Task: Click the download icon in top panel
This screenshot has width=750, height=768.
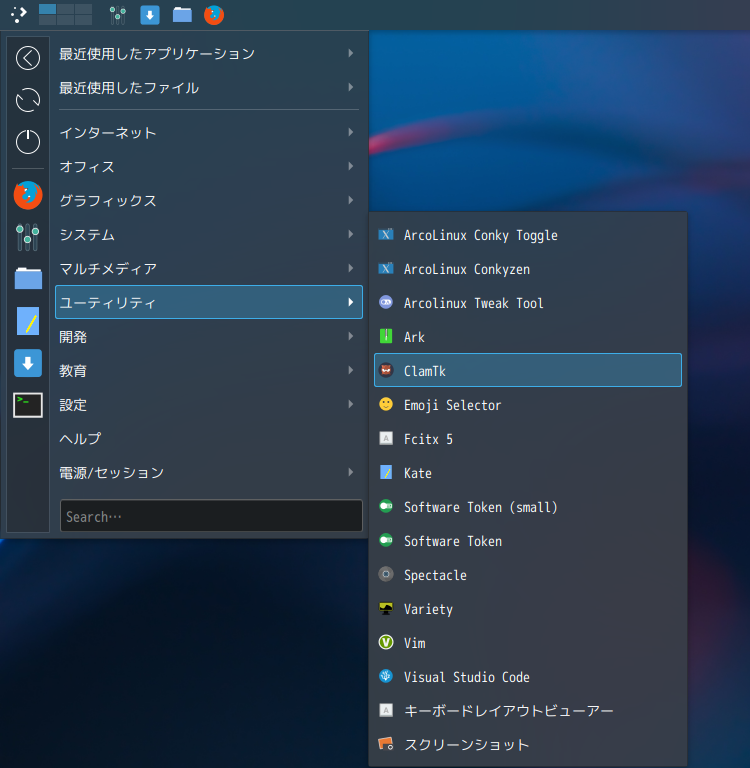Action: pos(150,15)
